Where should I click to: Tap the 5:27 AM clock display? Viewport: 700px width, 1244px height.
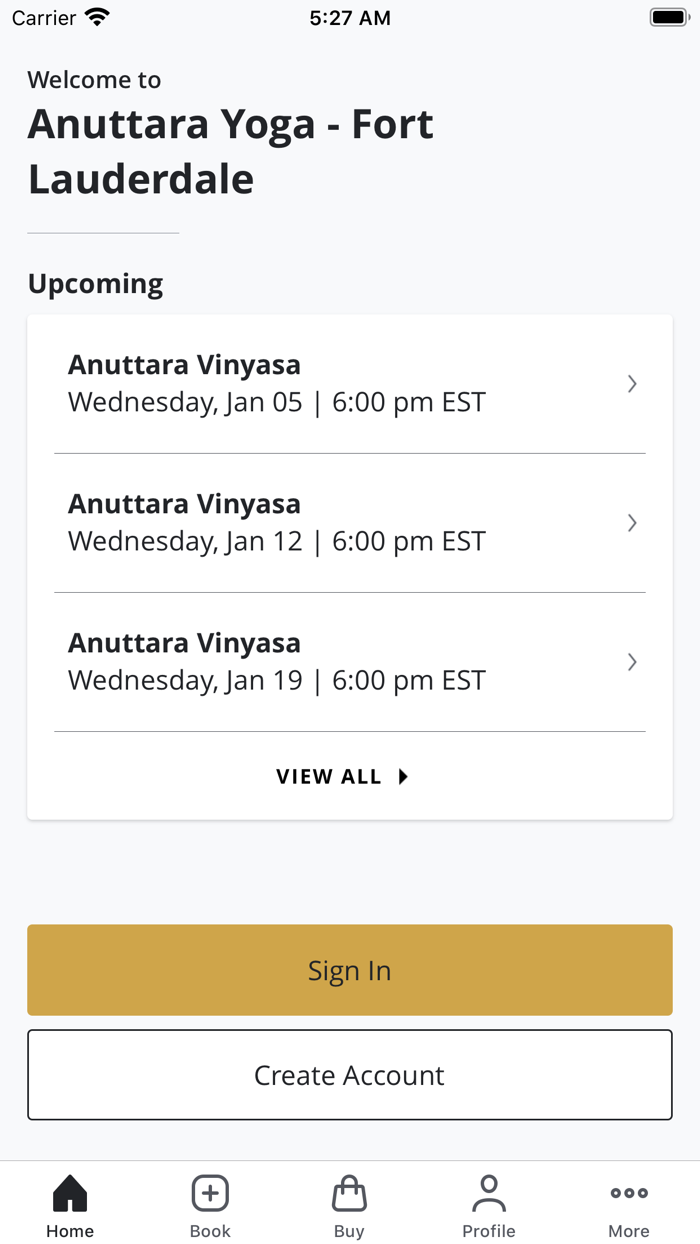coord(349,16)
